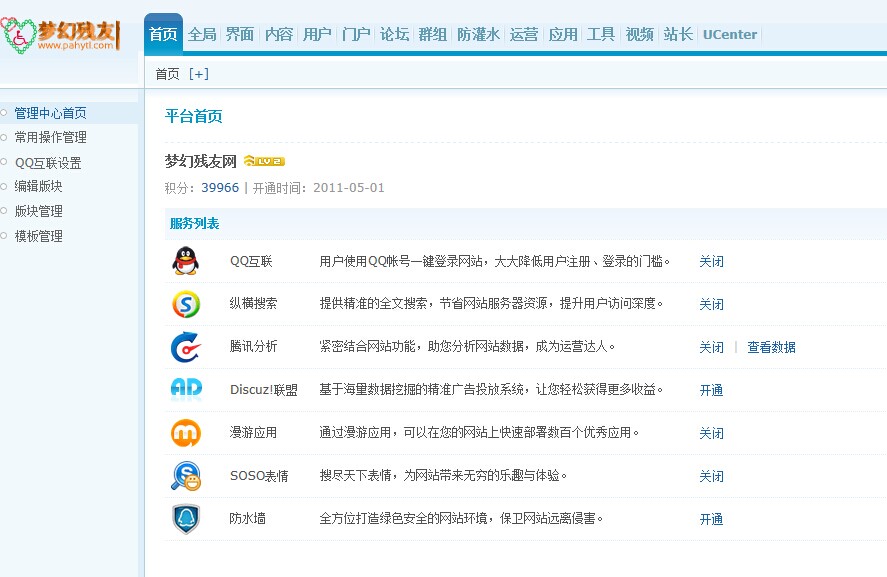Open 查看数据 for 腾讯分析

[x=771, y=348]
